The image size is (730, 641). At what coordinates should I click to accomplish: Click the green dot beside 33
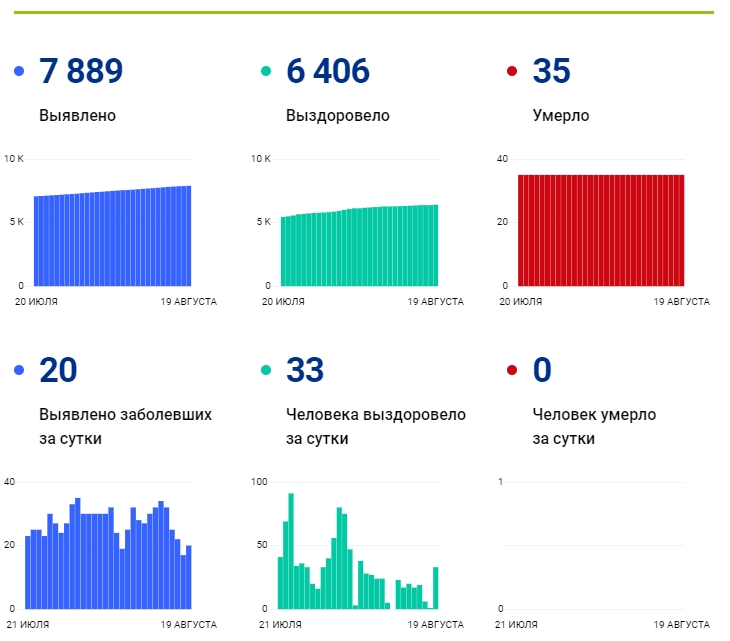(x=266, y=370)
